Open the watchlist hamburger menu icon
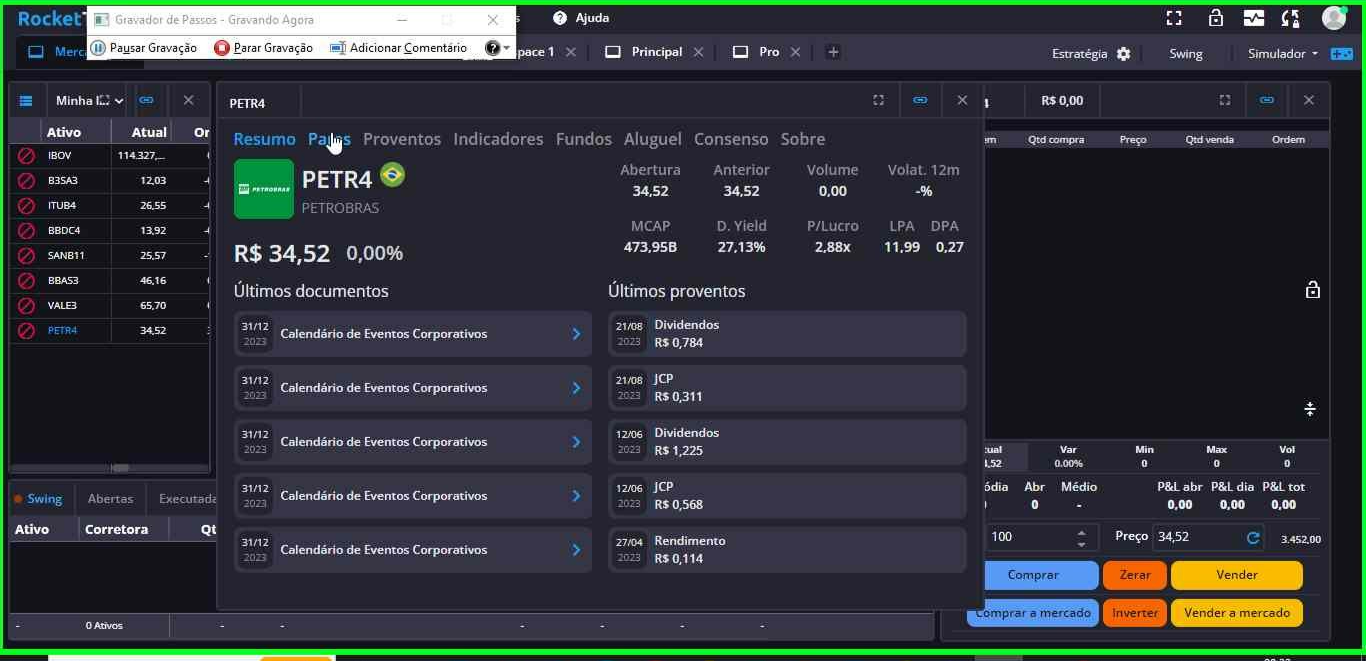 point(26,100)
